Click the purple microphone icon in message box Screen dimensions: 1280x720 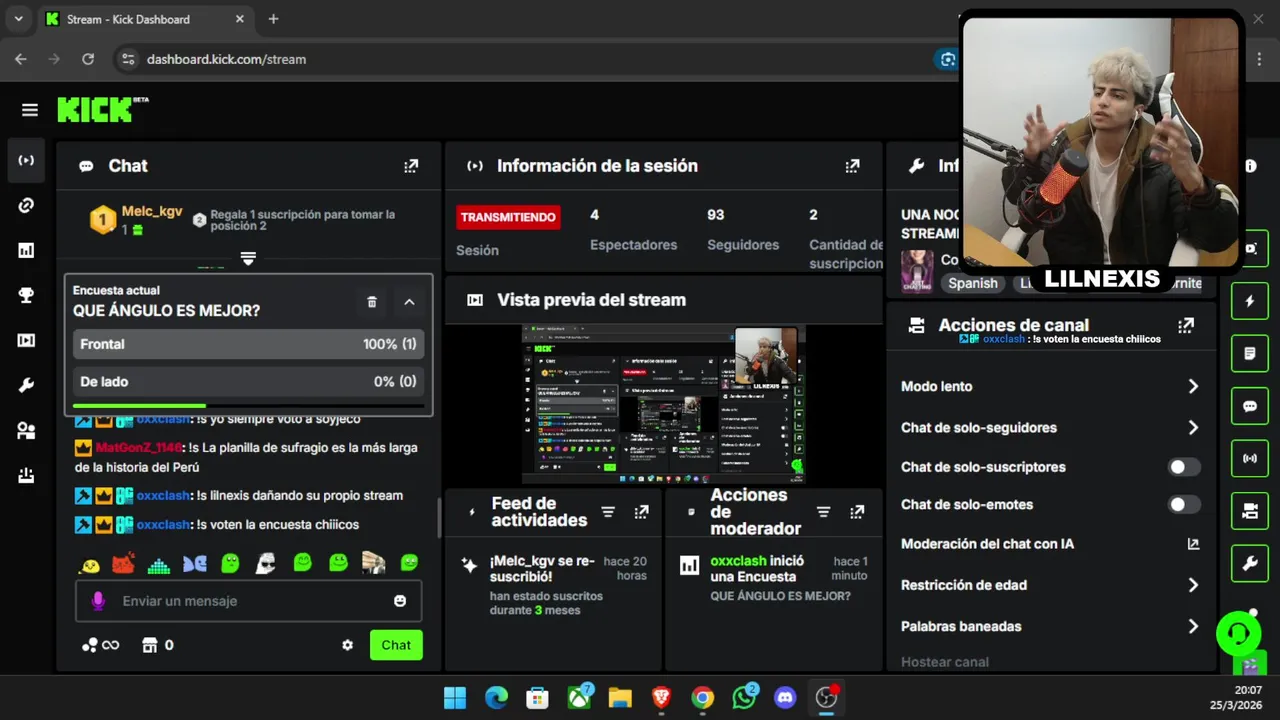point(98,601)
